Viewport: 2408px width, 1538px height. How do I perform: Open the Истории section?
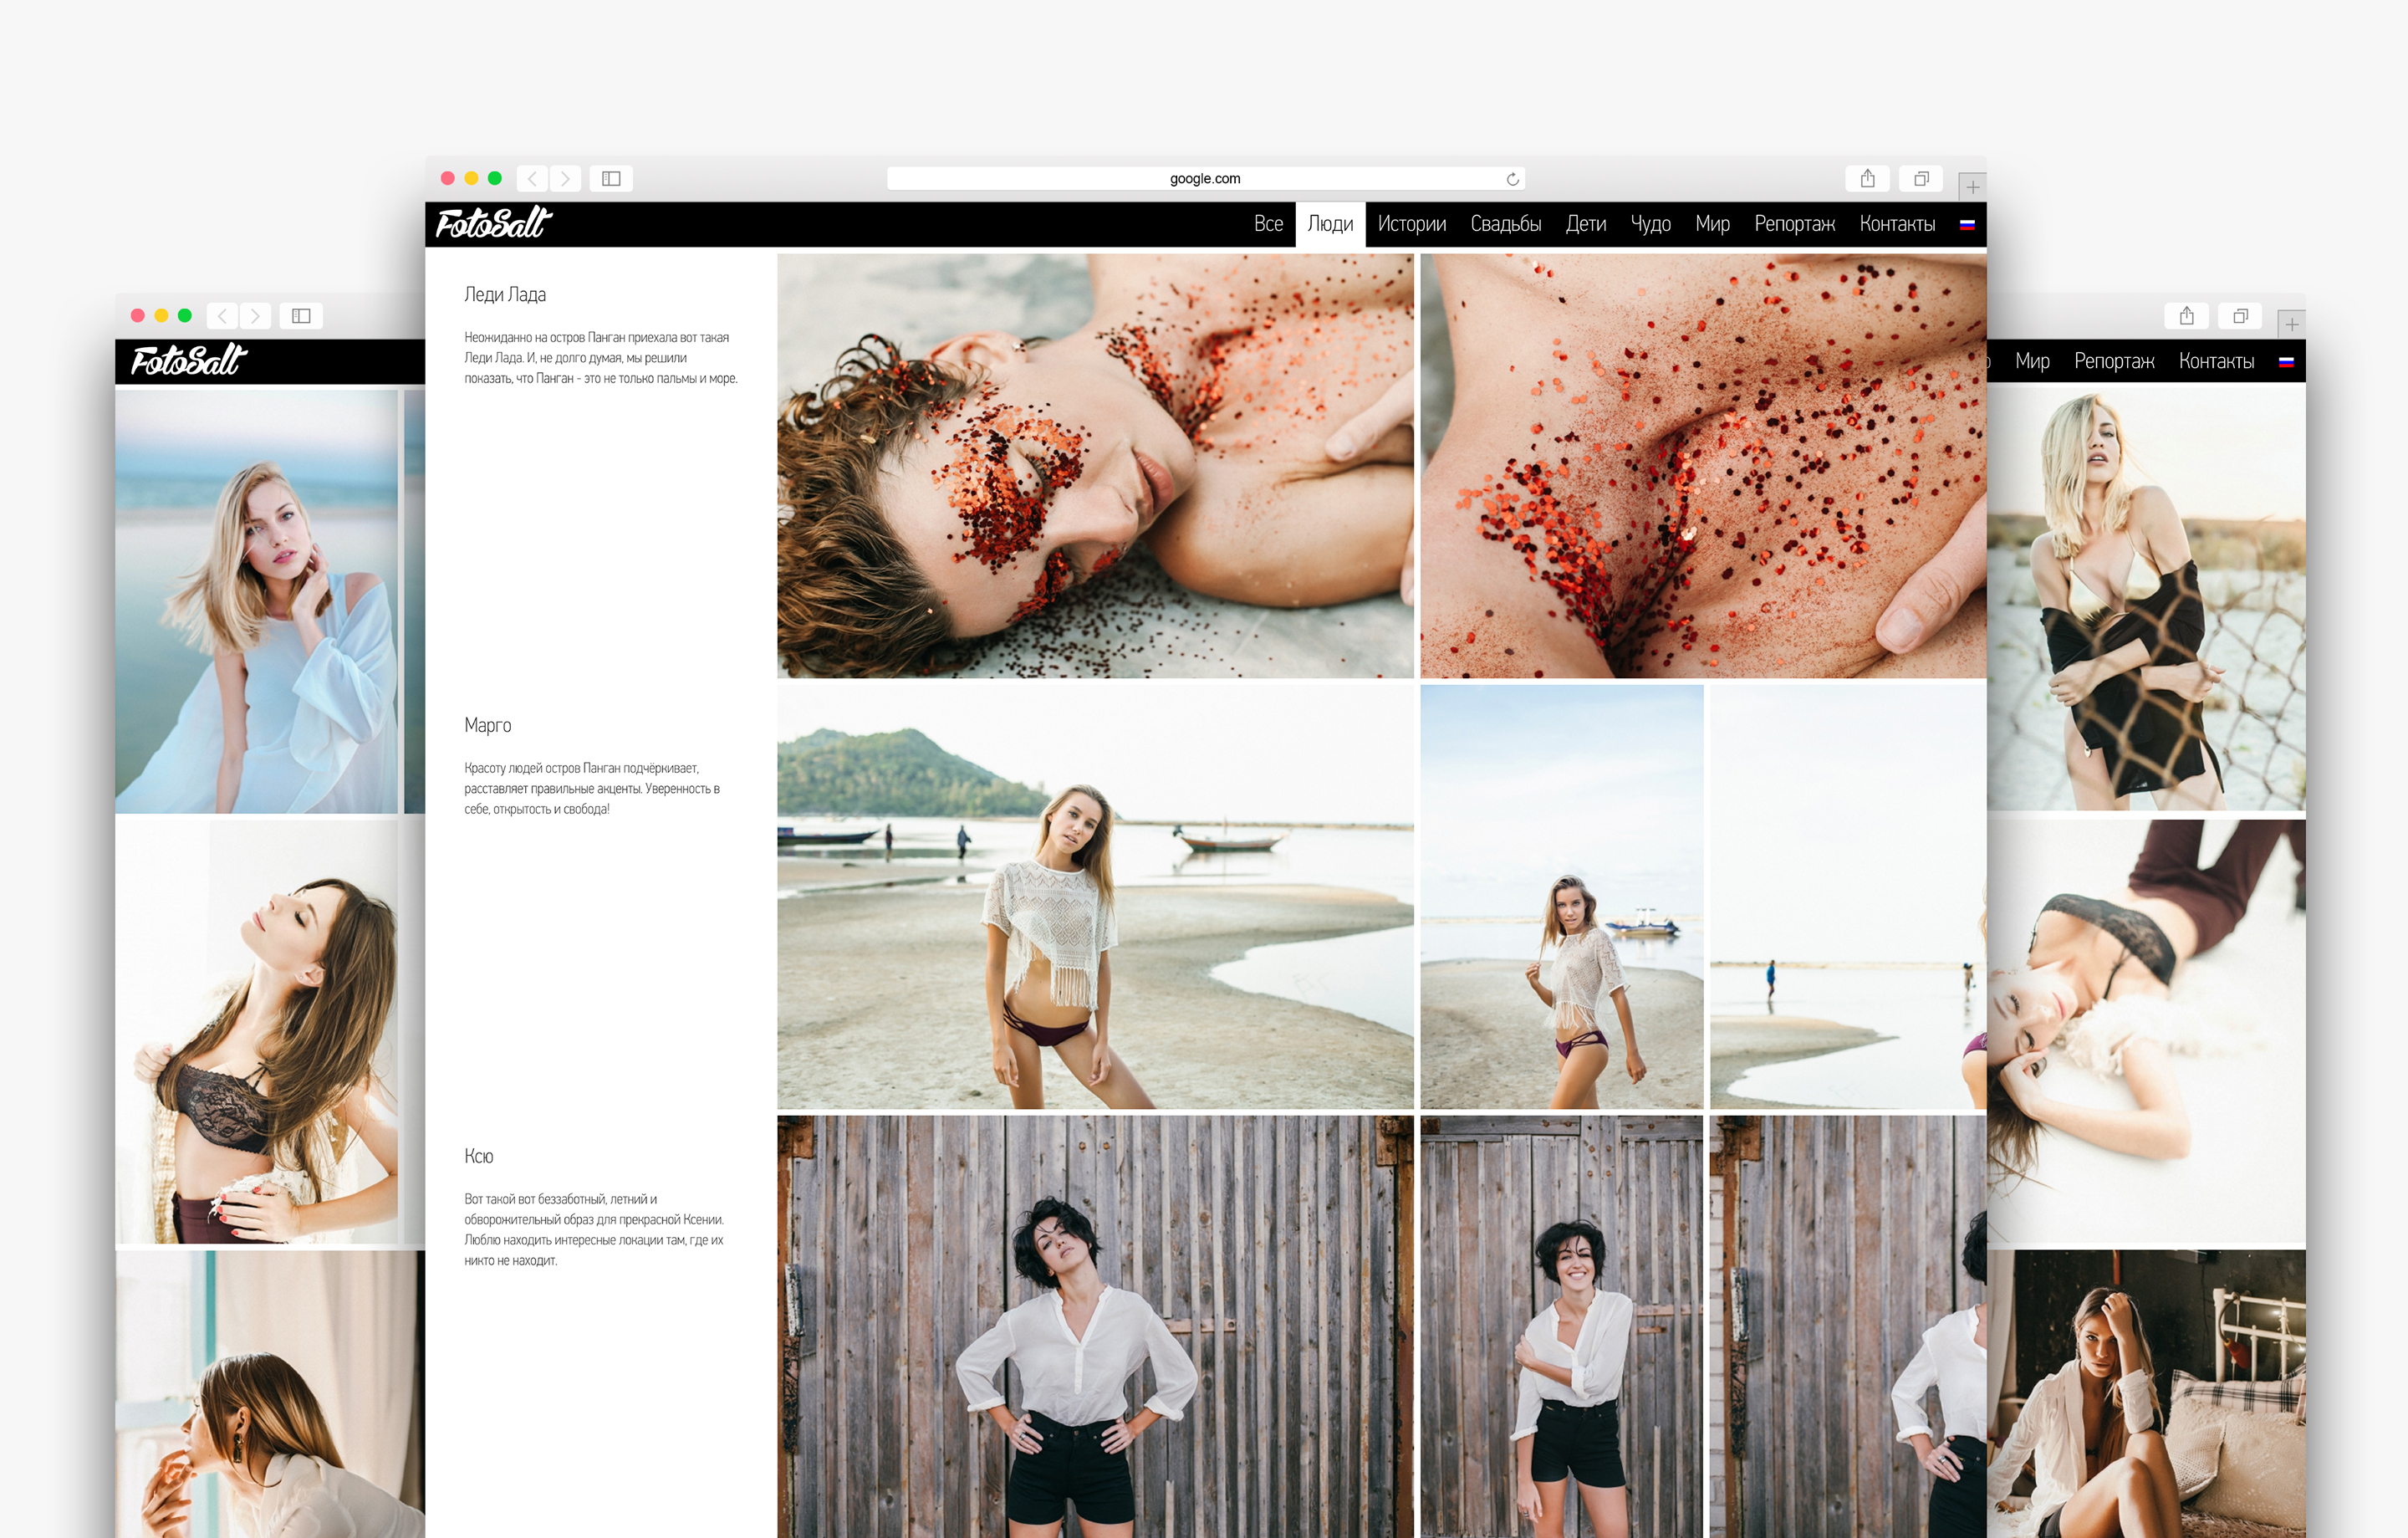coord(1411,224)
